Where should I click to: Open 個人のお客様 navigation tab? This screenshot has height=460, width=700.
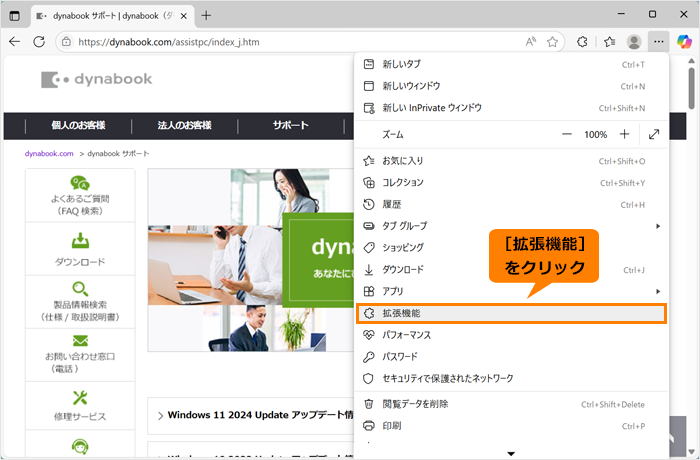(79, 126)
